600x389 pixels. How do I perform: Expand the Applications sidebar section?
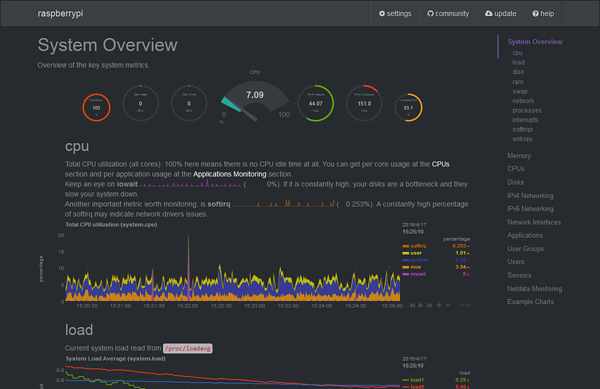click(x=525, y=235)
